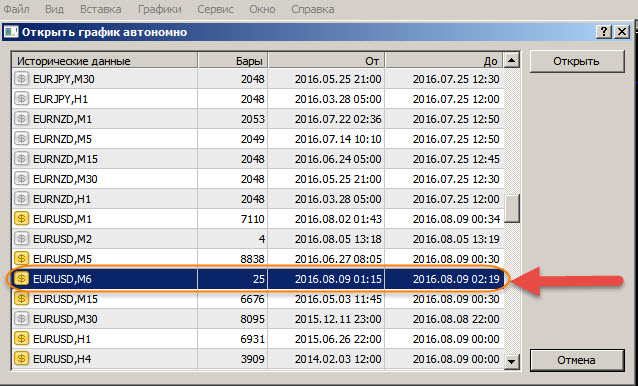Select the EURUSD,H4 row text
This screenshot has width=638, height=386.
click(x=62, y=359)
